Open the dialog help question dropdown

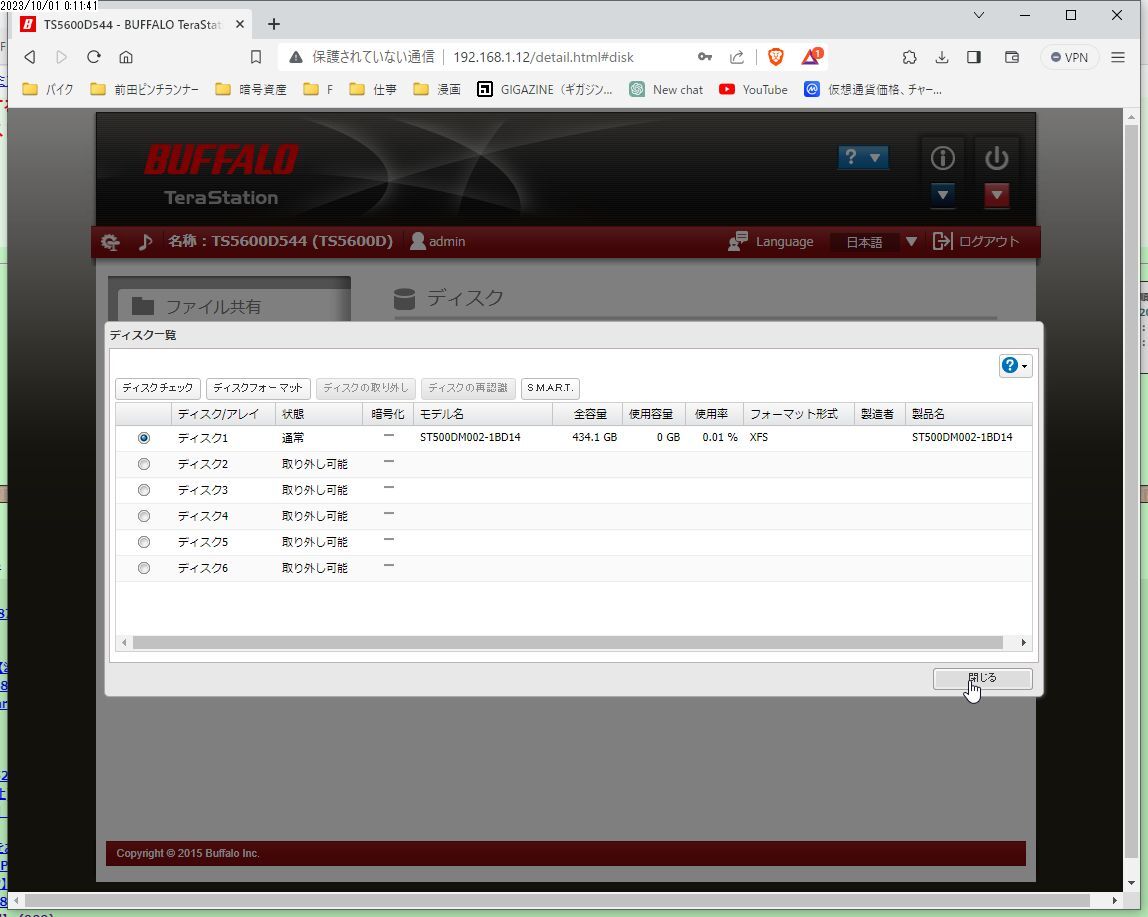pyautogui.click(x=1015, y=365)
